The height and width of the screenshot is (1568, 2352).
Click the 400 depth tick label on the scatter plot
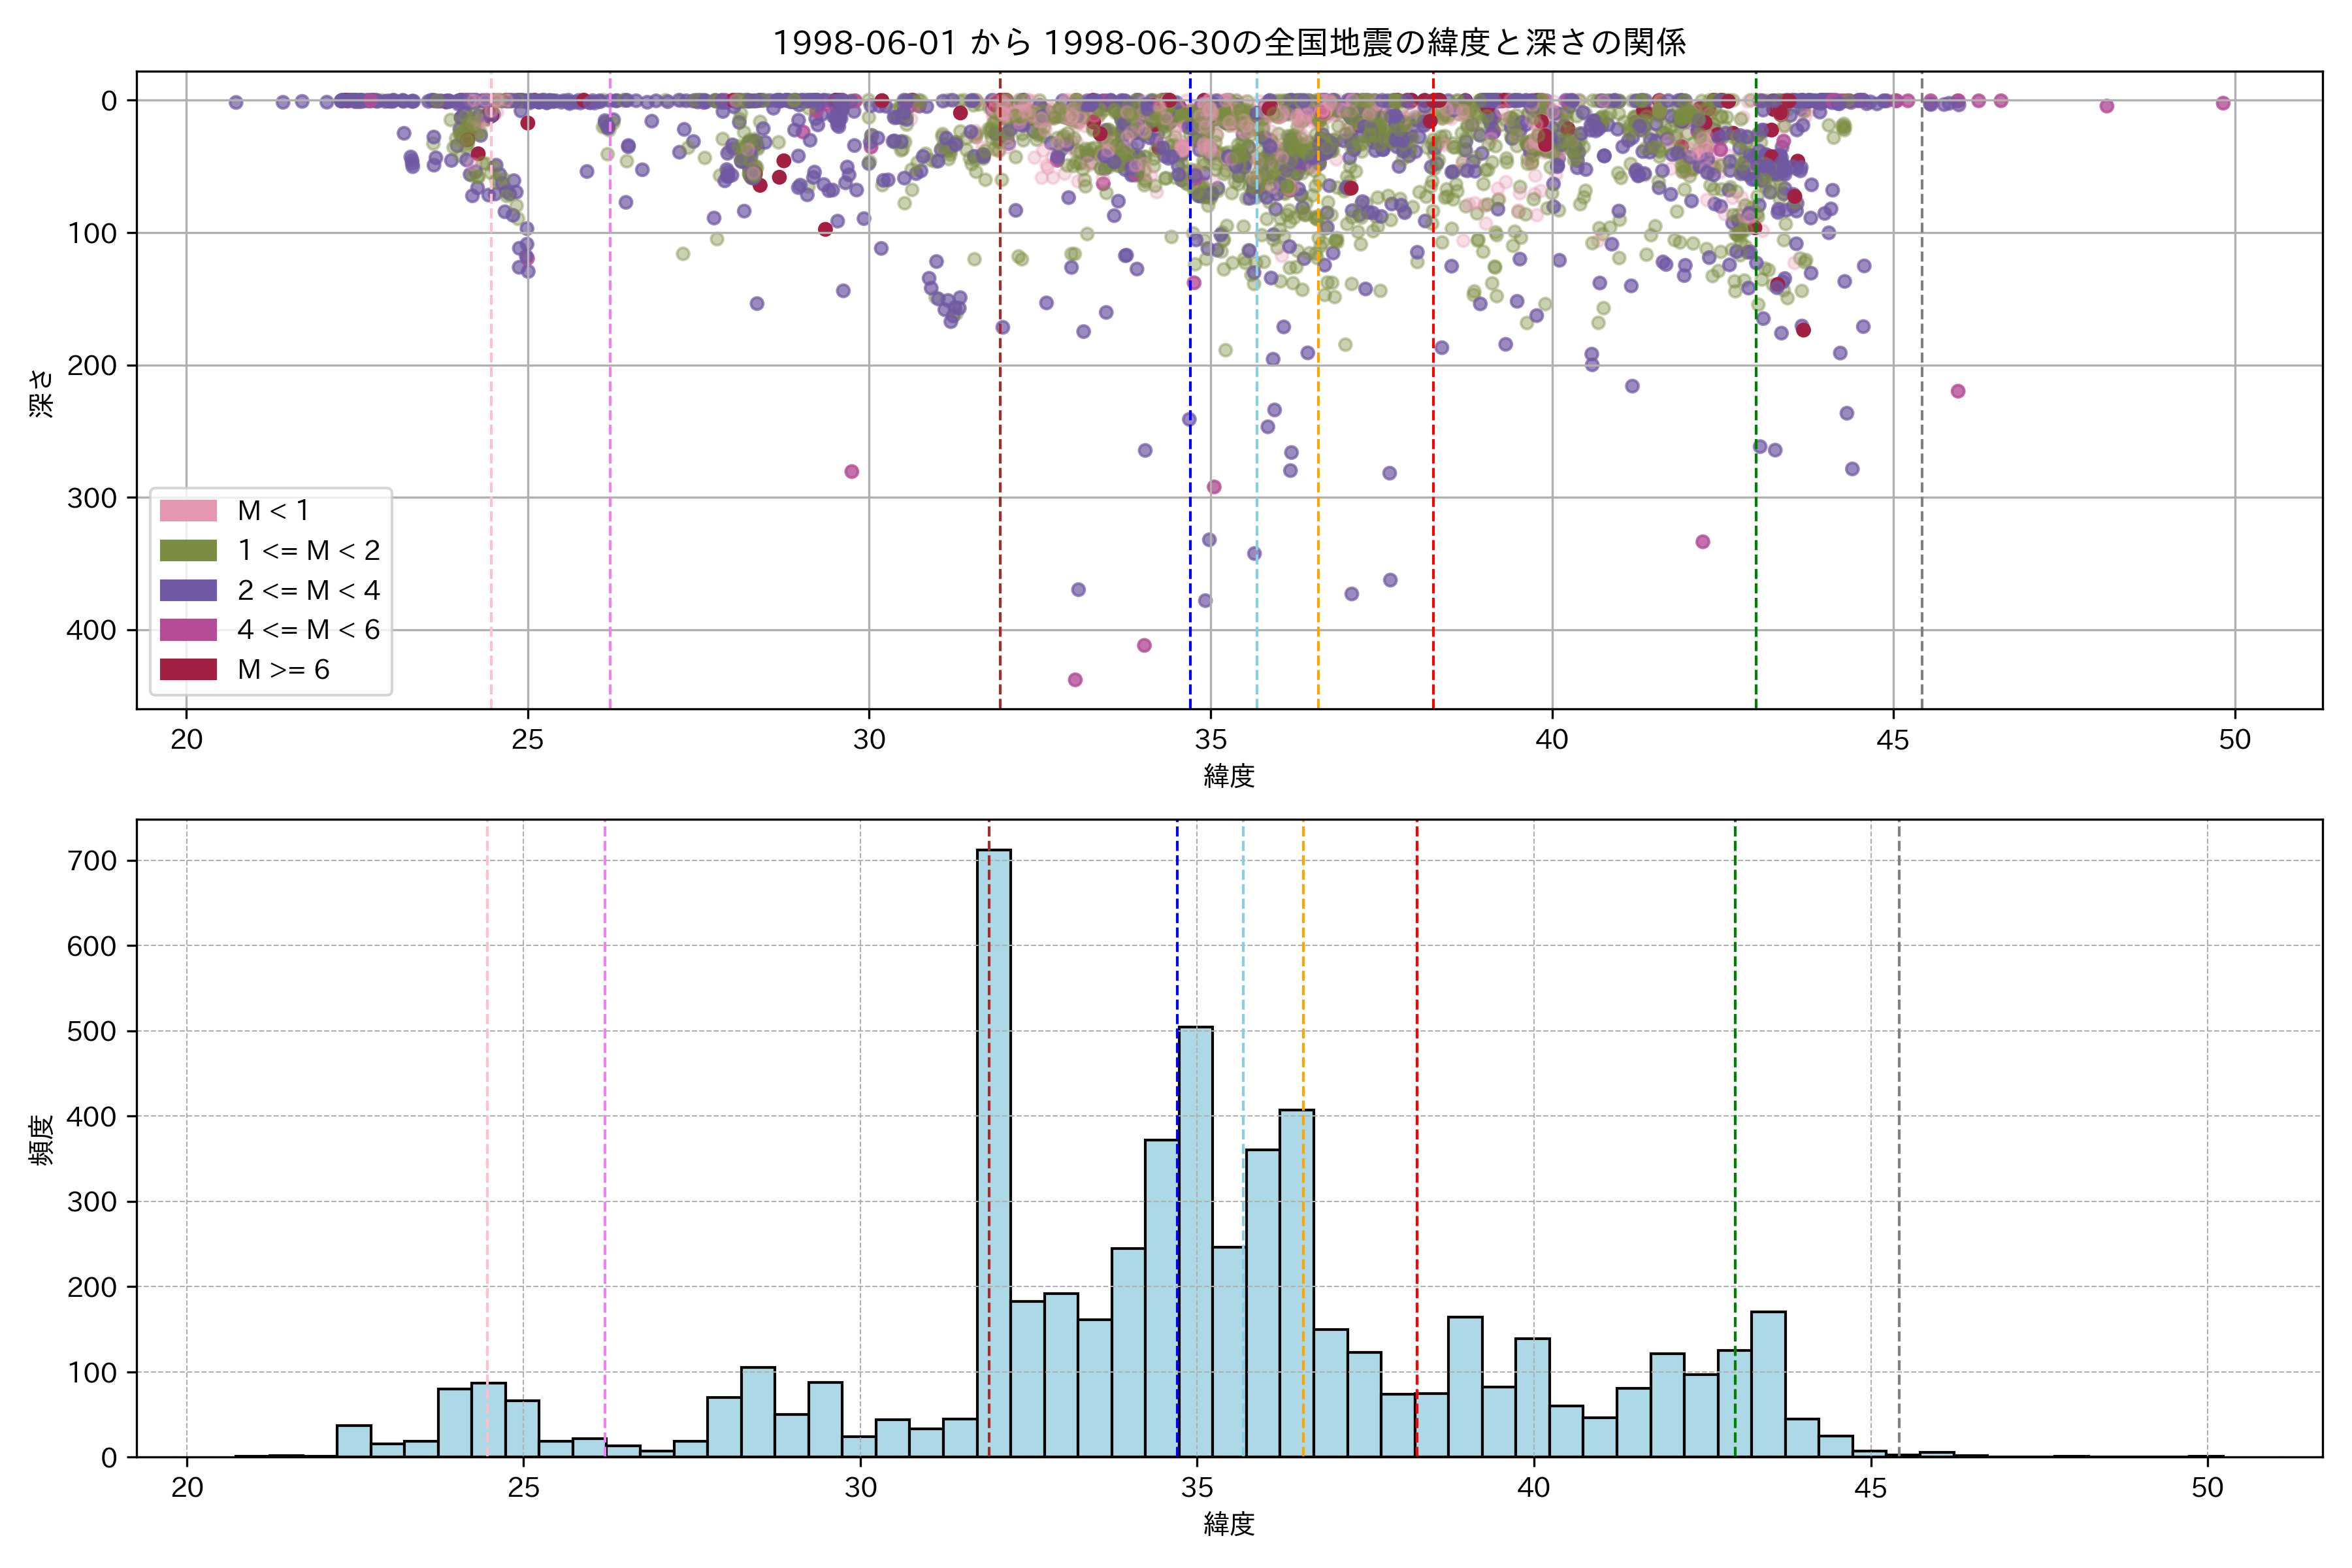point(92,630)
